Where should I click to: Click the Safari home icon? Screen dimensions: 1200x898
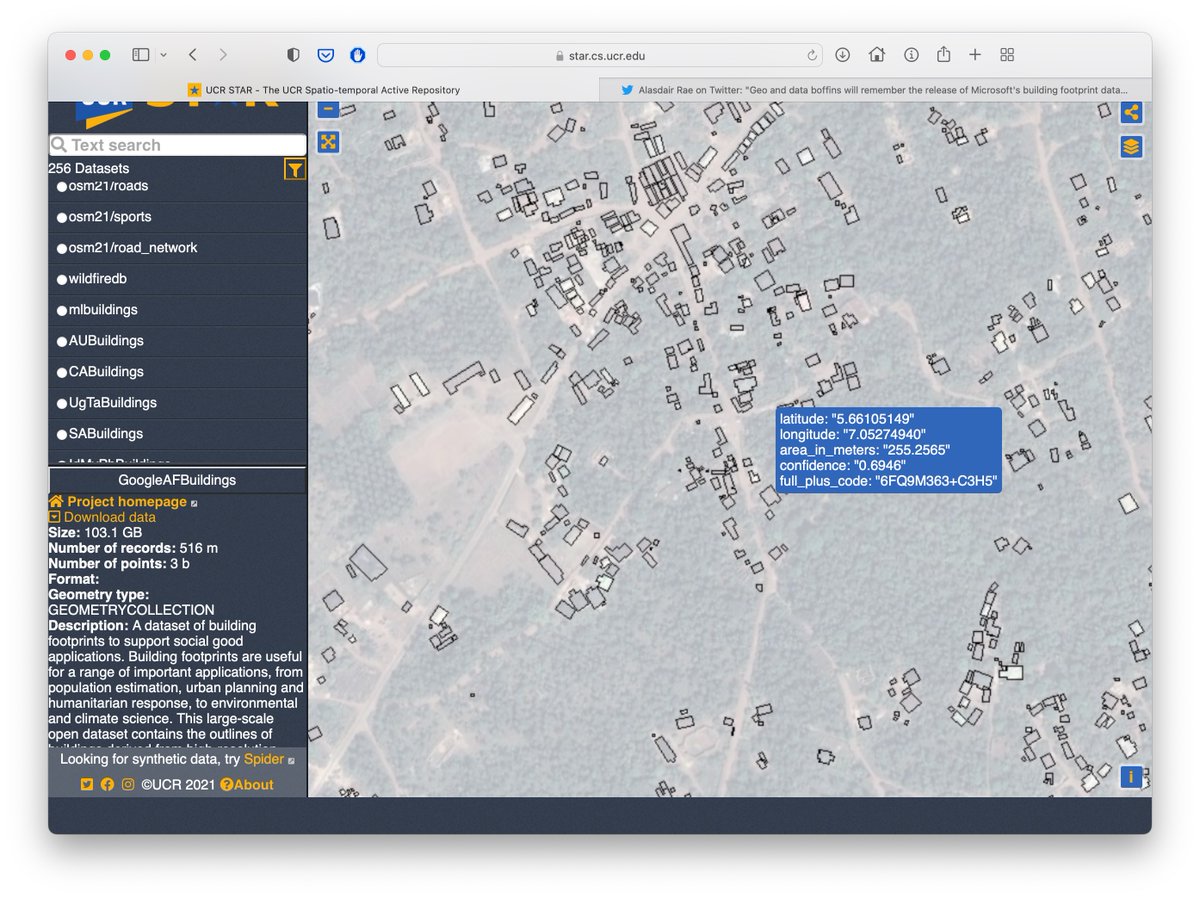click(x=877, y=55)
